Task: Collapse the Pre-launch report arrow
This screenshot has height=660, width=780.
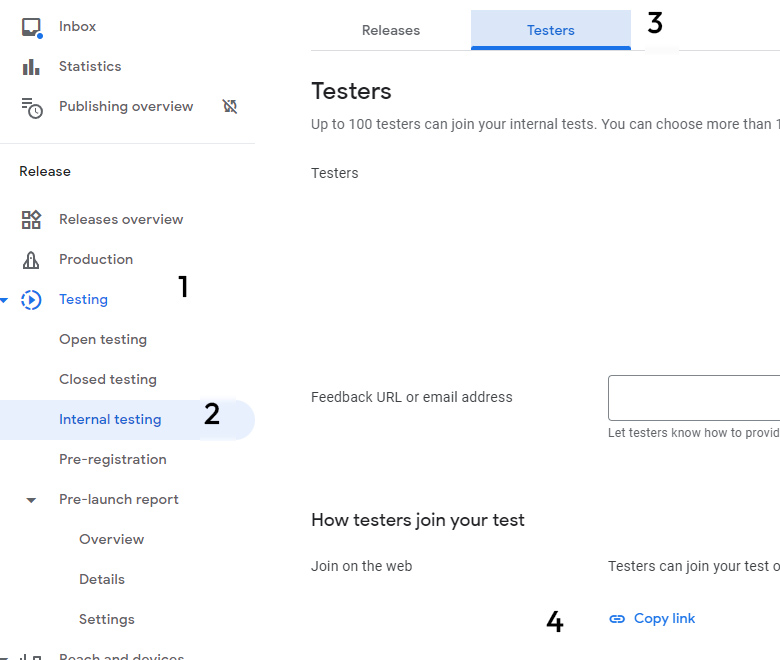Action: (x=31, y=500)
